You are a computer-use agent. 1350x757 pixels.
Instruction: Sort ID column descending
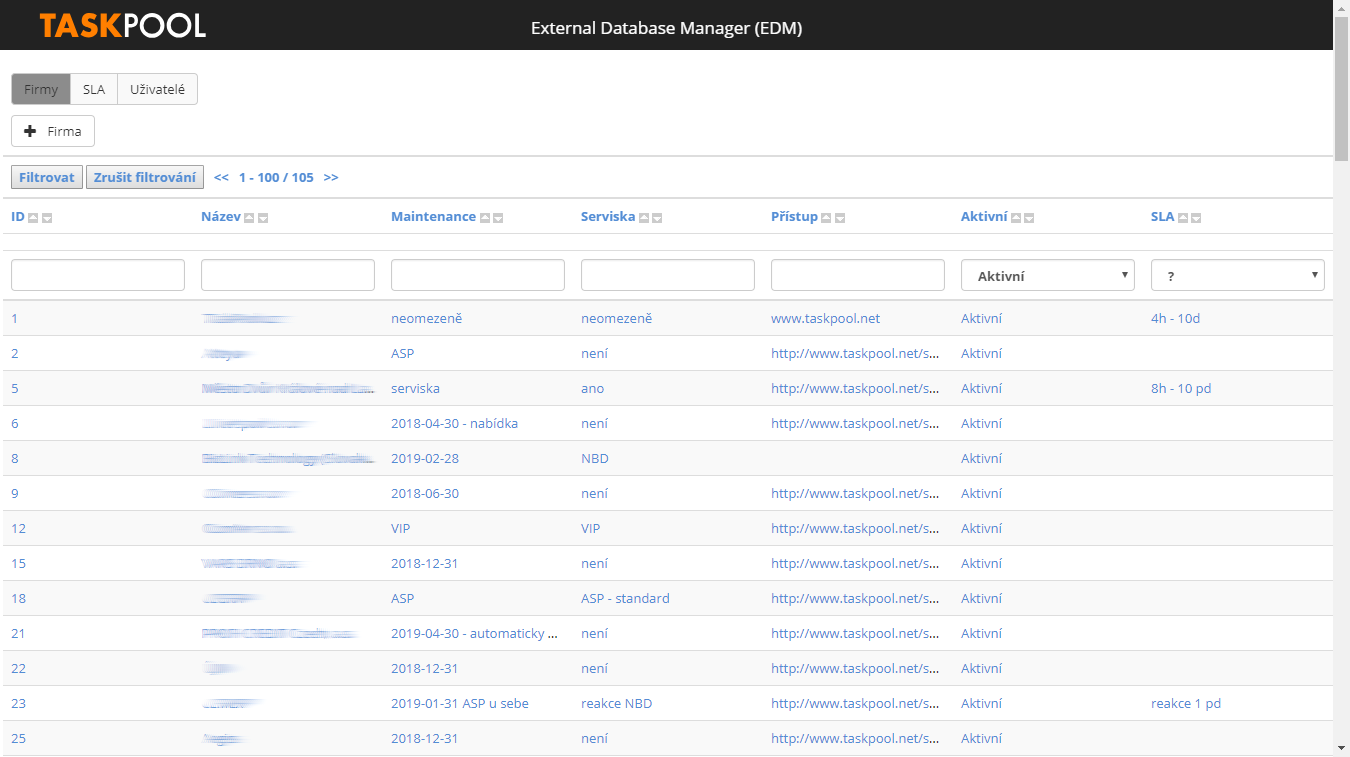point(47,218)
